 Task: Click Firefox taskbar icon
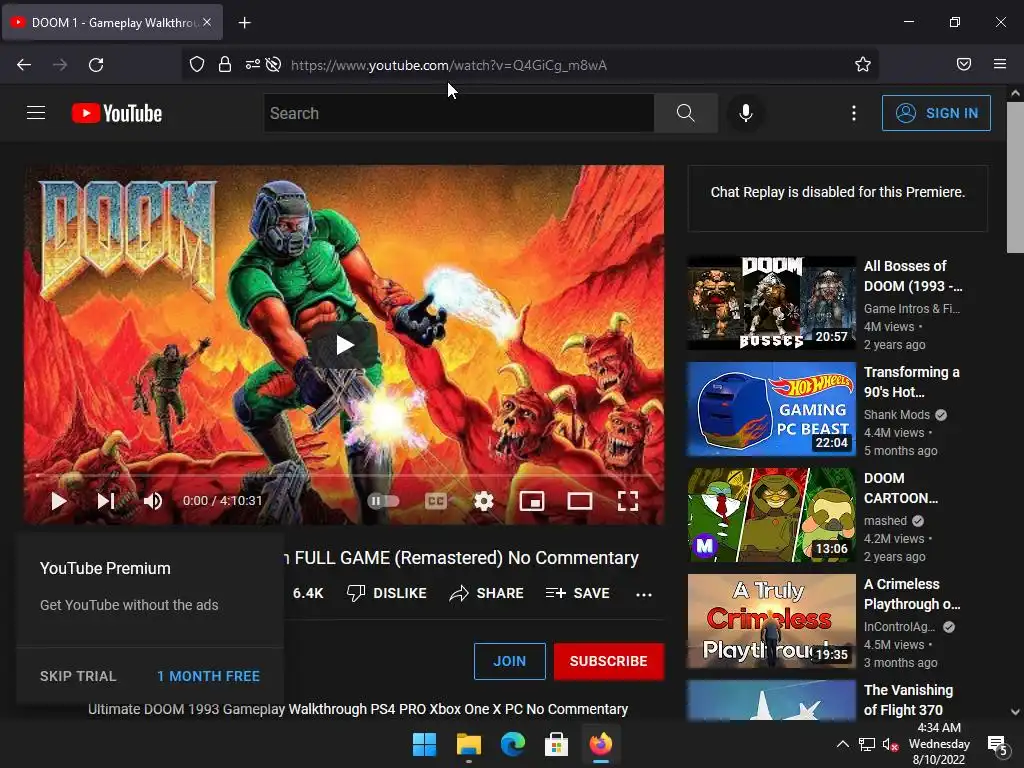[x=601, y=744]
